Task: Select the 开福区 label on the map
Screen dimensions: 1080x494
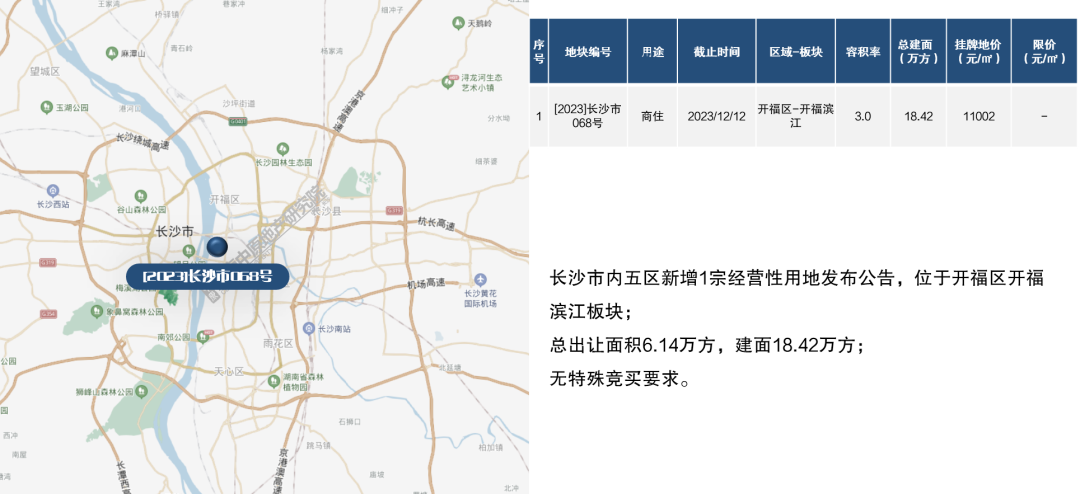Action: pyautogui.click(x=225, y=199)
